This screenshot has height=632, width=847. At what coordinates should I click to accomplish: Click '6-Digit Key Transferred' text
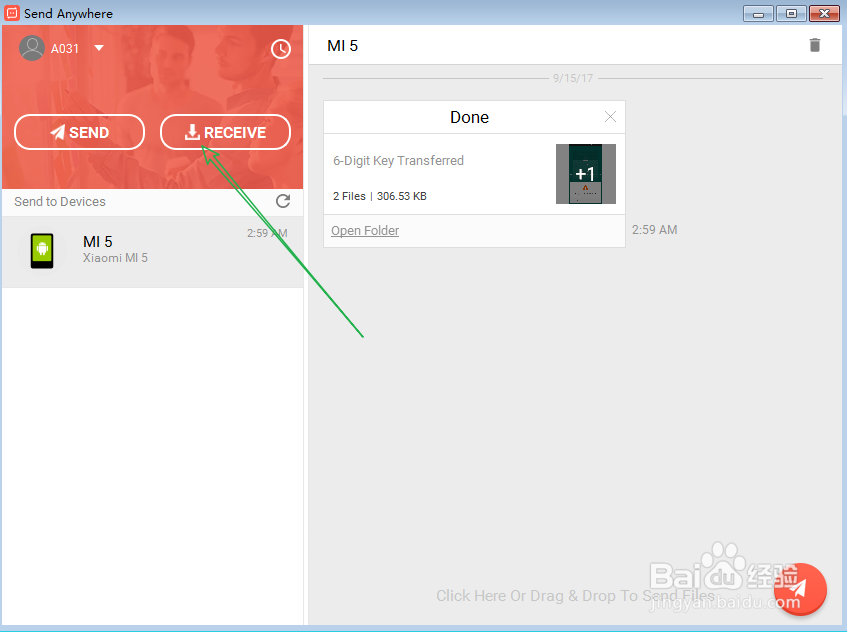[x=399, y=160]
